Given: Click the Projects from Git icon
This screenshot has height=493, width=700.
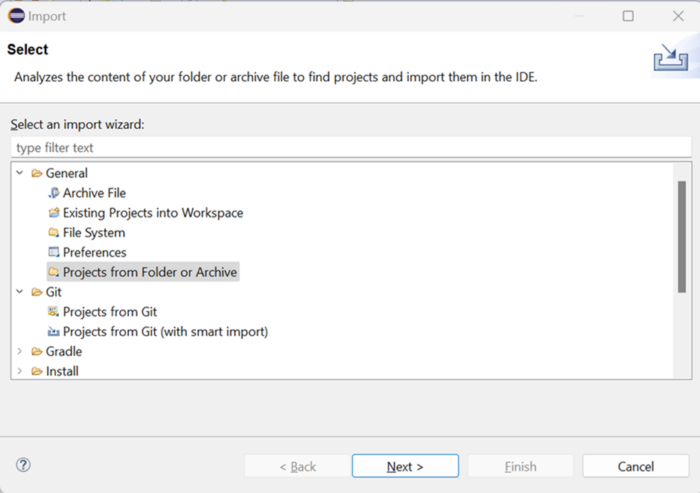Looking at the screenshot, I should click(x=54, y=312).
